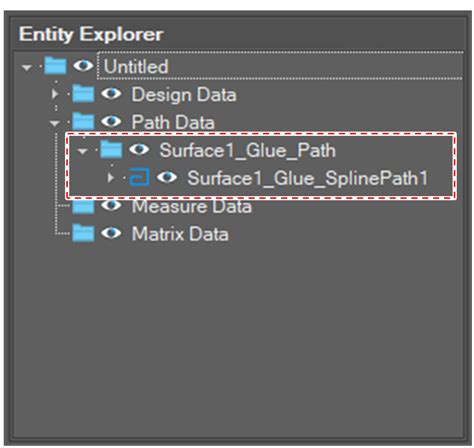The width and height of the screenshot is (474, 448).
Task: Collapse the Surface1_Glue_Path folder
Action: 82,151
